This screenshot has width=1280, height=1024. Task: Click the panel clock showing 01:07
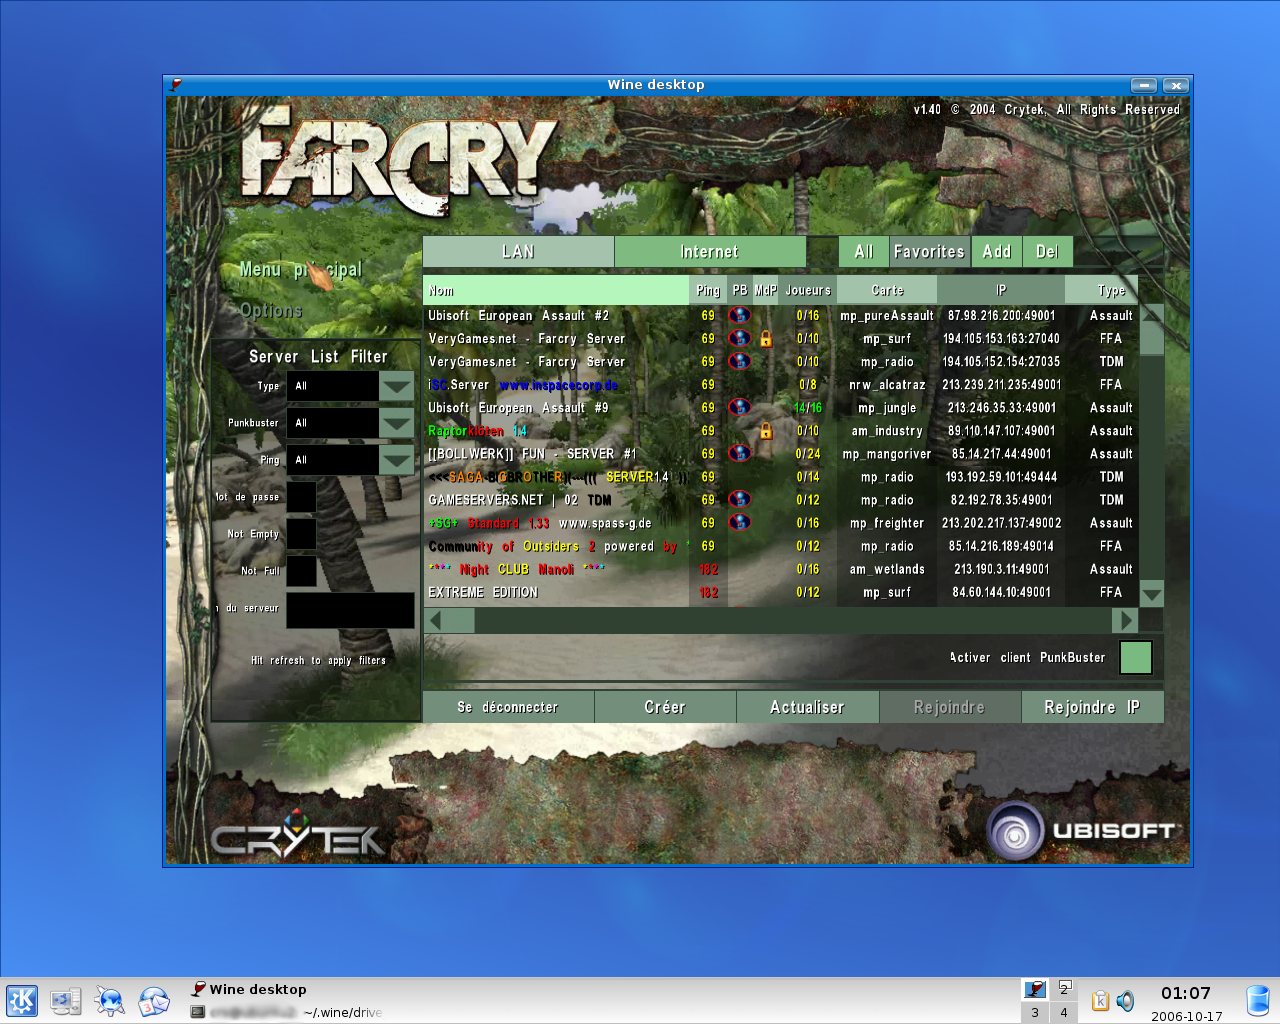click(x=1186, y=993)
